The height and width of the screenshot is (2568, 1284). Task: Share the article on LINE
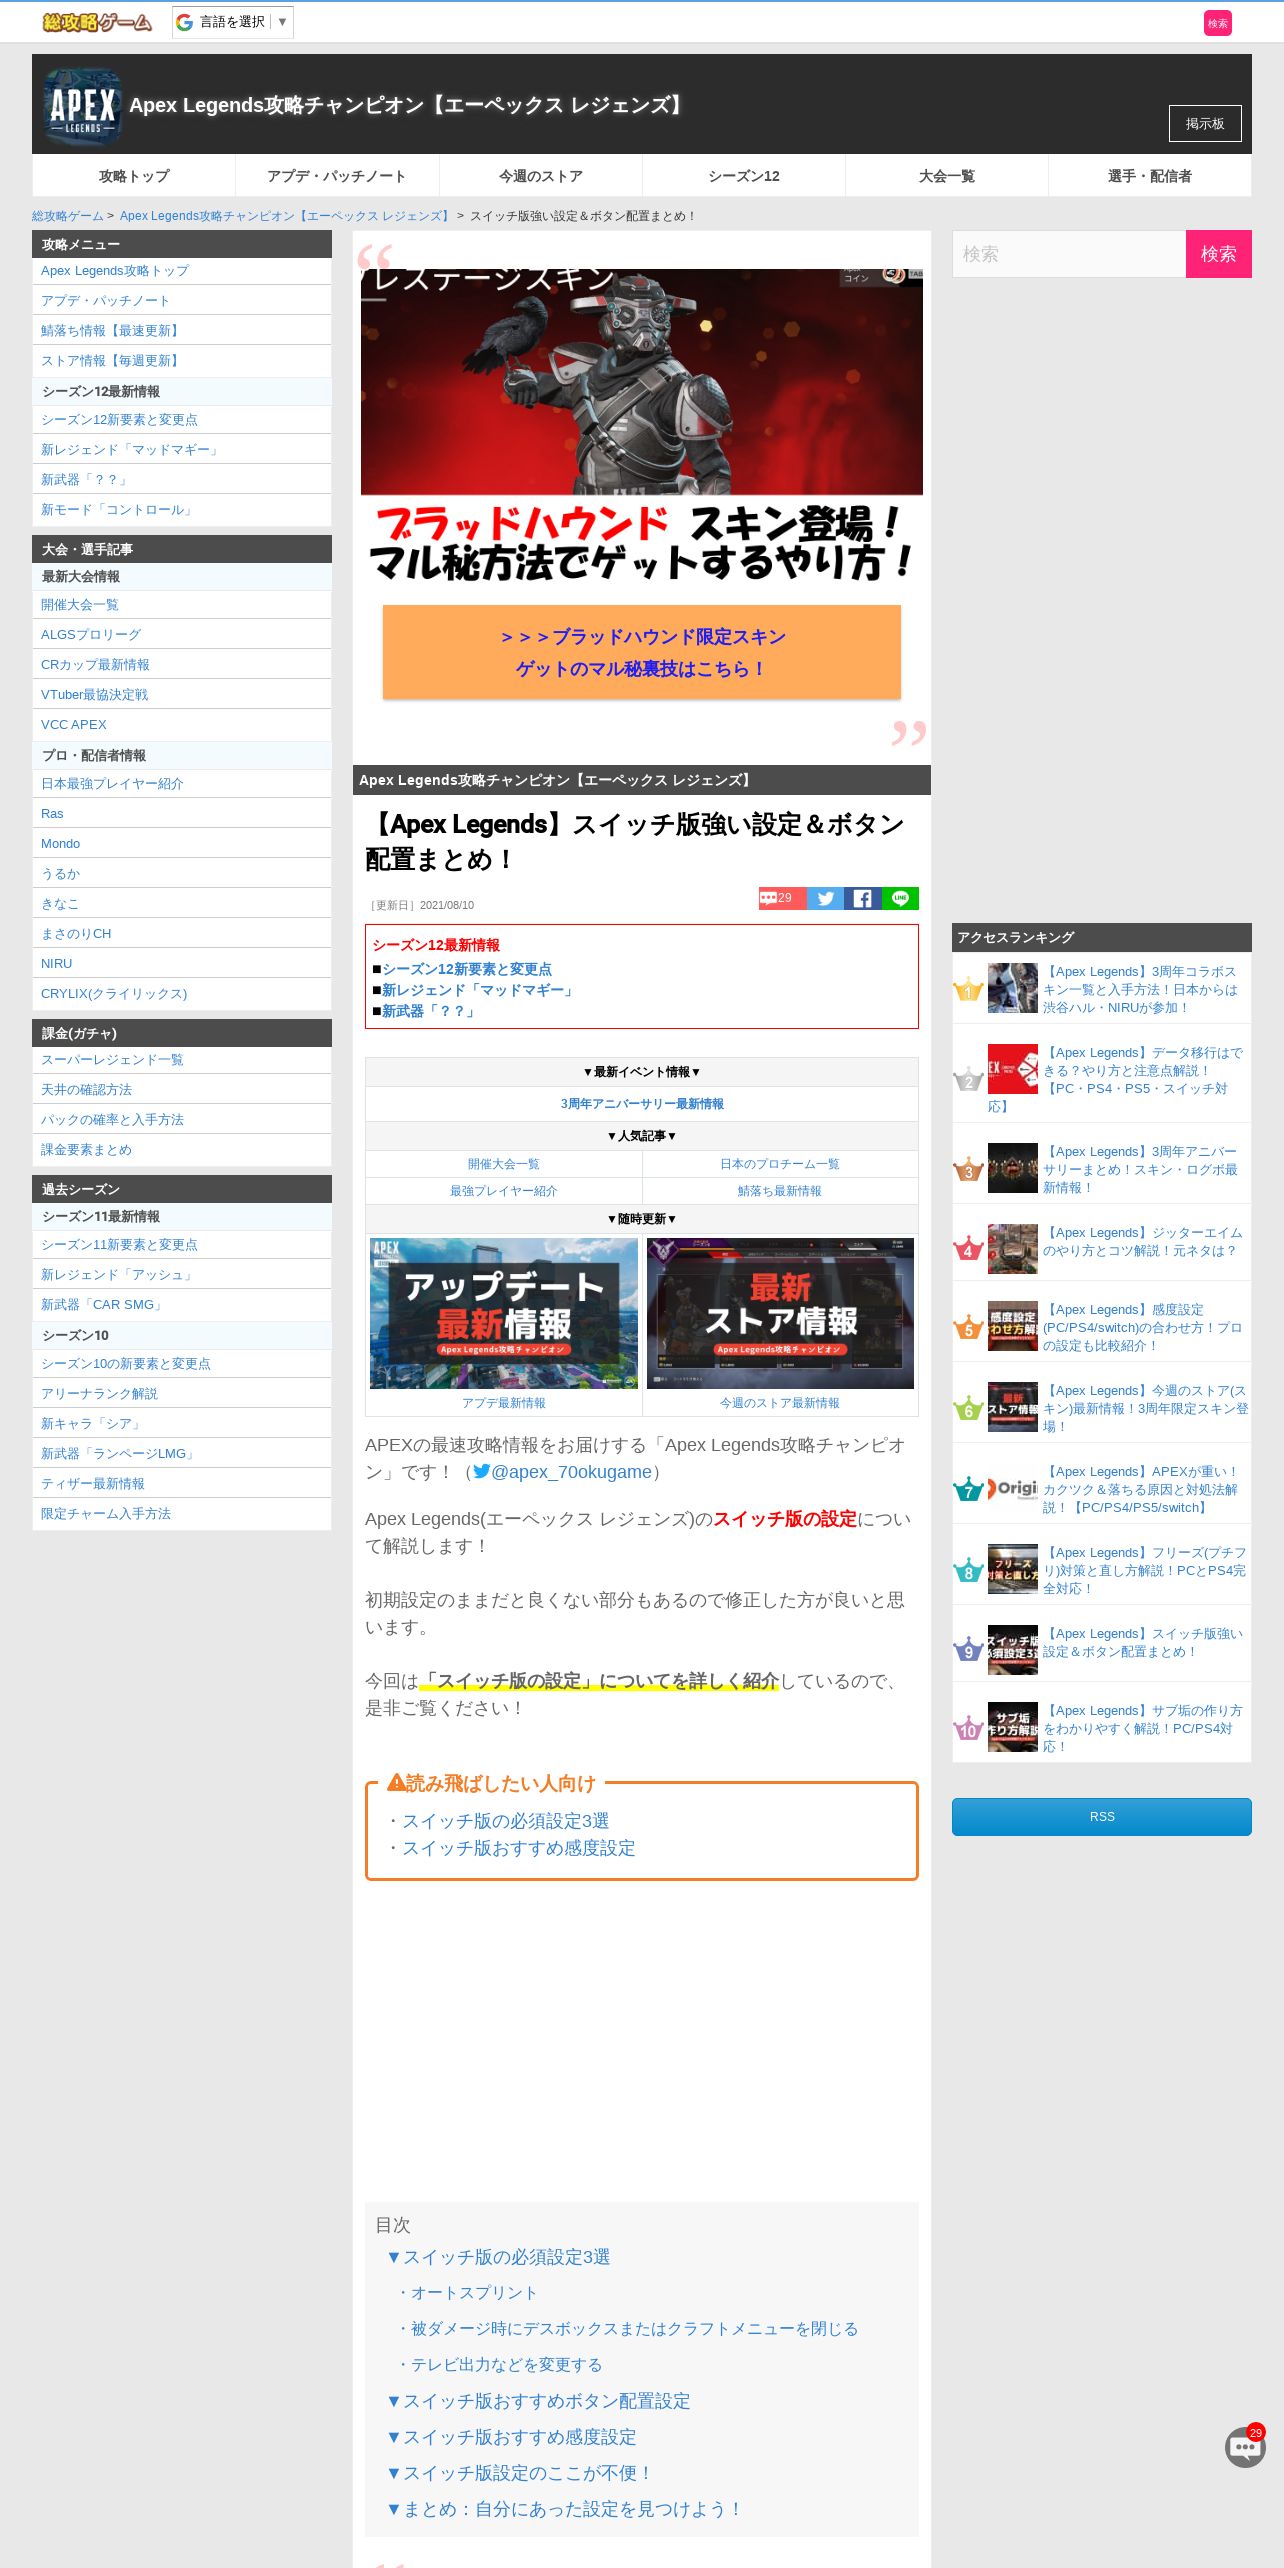point(900,898)
